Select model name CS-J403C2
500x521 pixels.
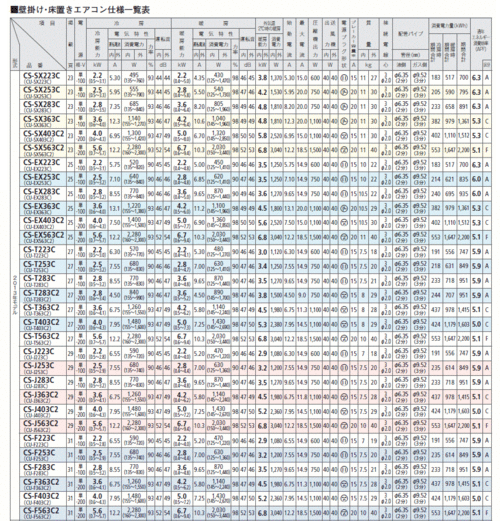coord(41,409)
